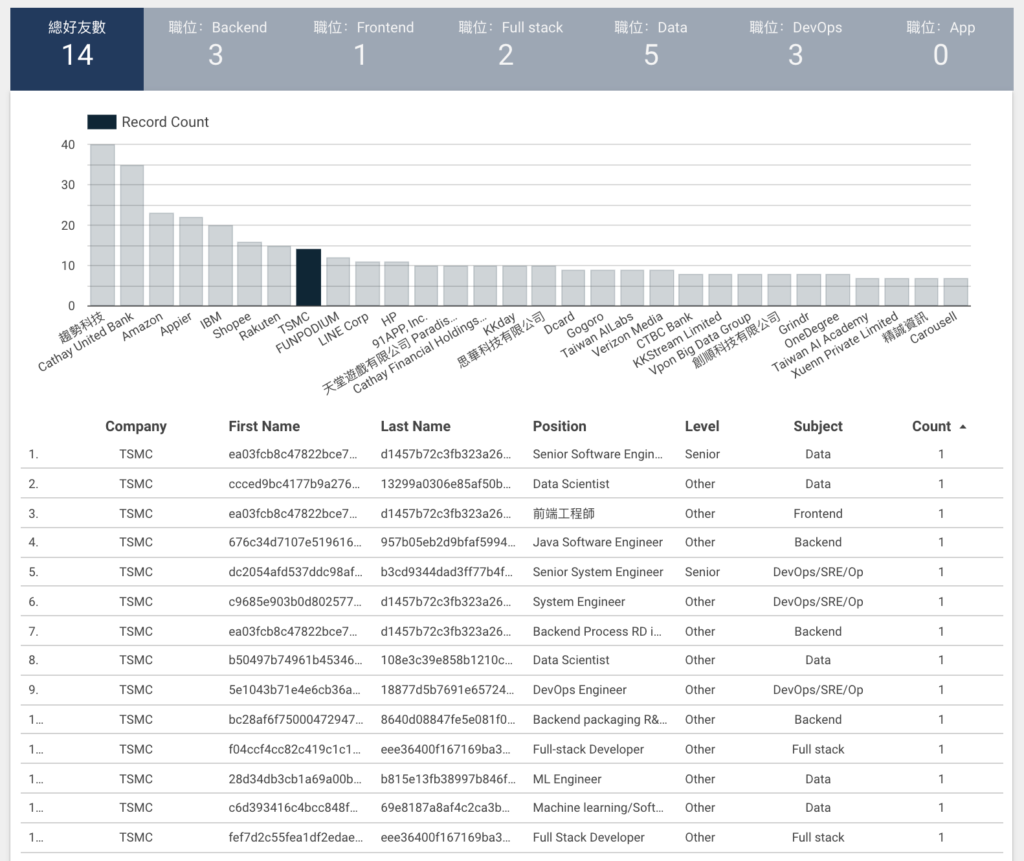Screen dimensions: 1024x861
Task: Click 'Senior Software Engin...' position cell
Action: click(598, 454)
